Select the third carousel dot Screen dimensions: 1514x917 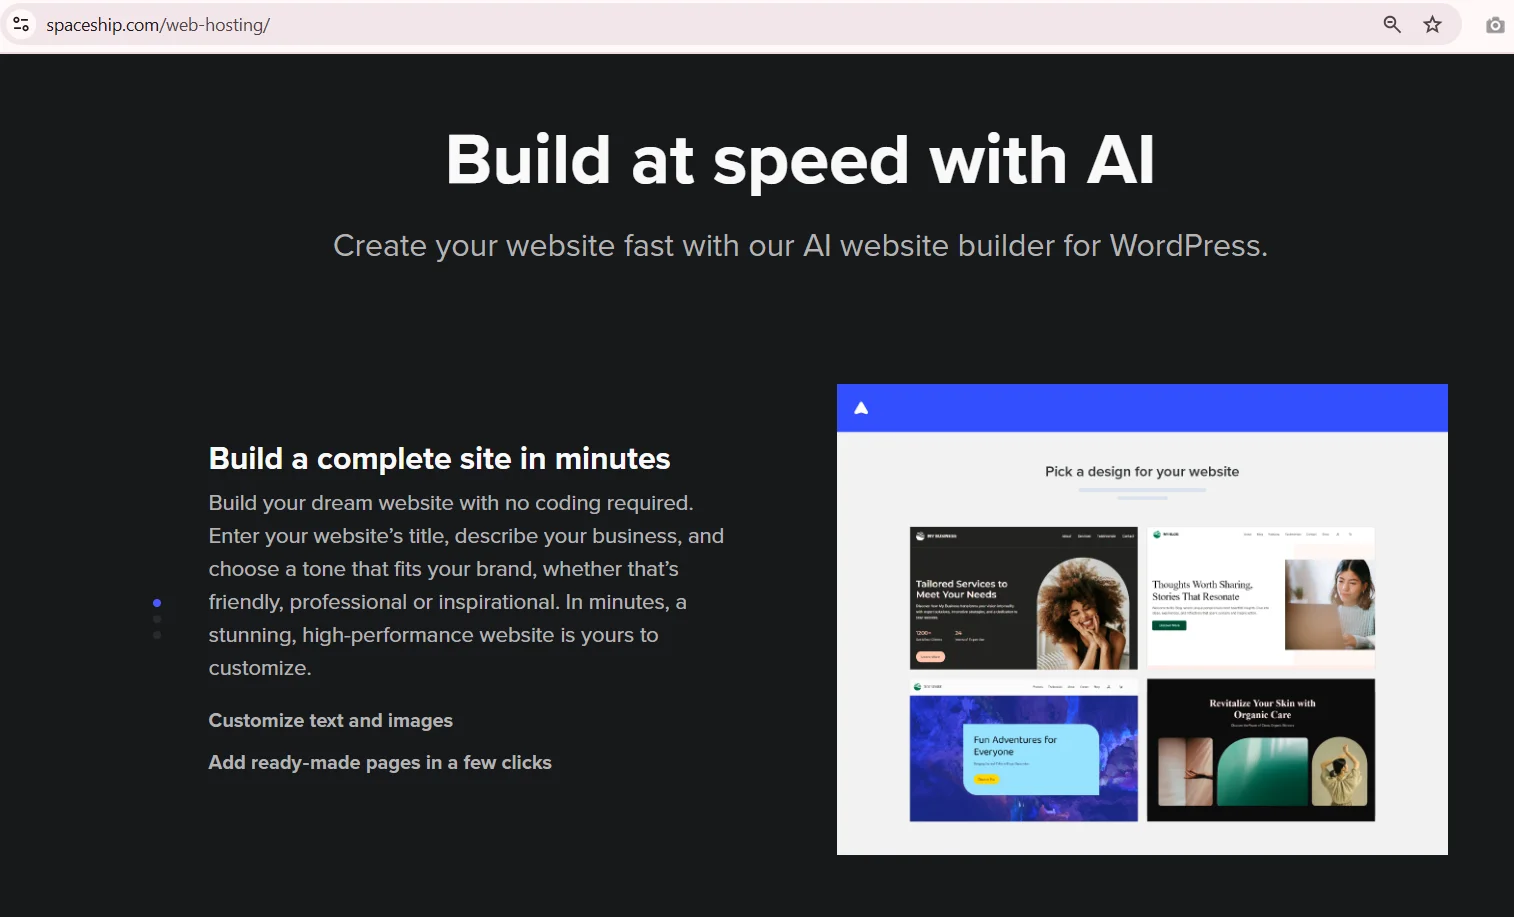click(x=157, y=635)
